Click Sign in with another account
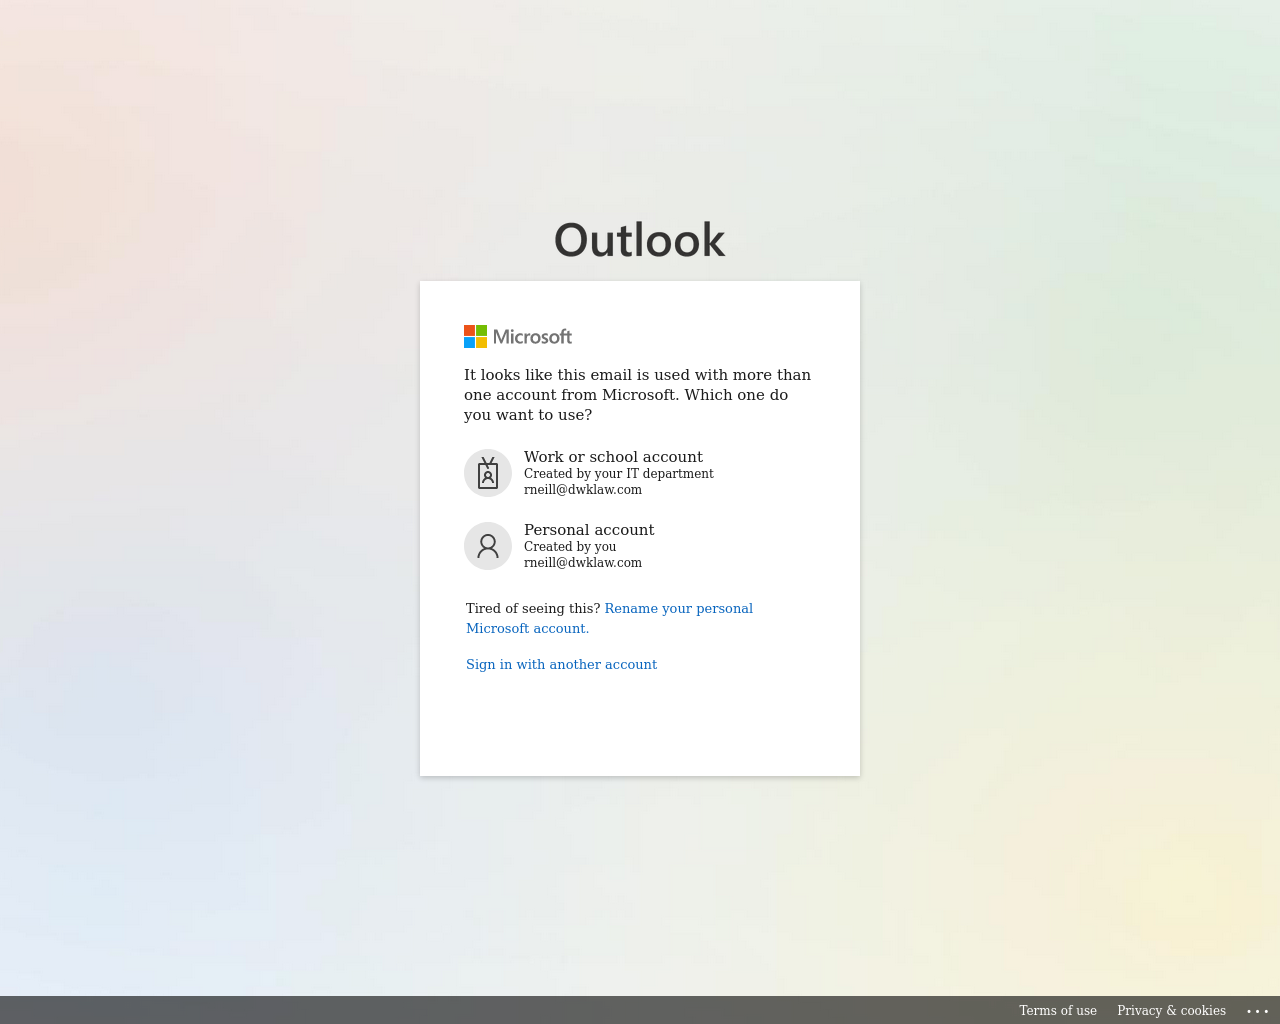 click(x=561, y=664)
